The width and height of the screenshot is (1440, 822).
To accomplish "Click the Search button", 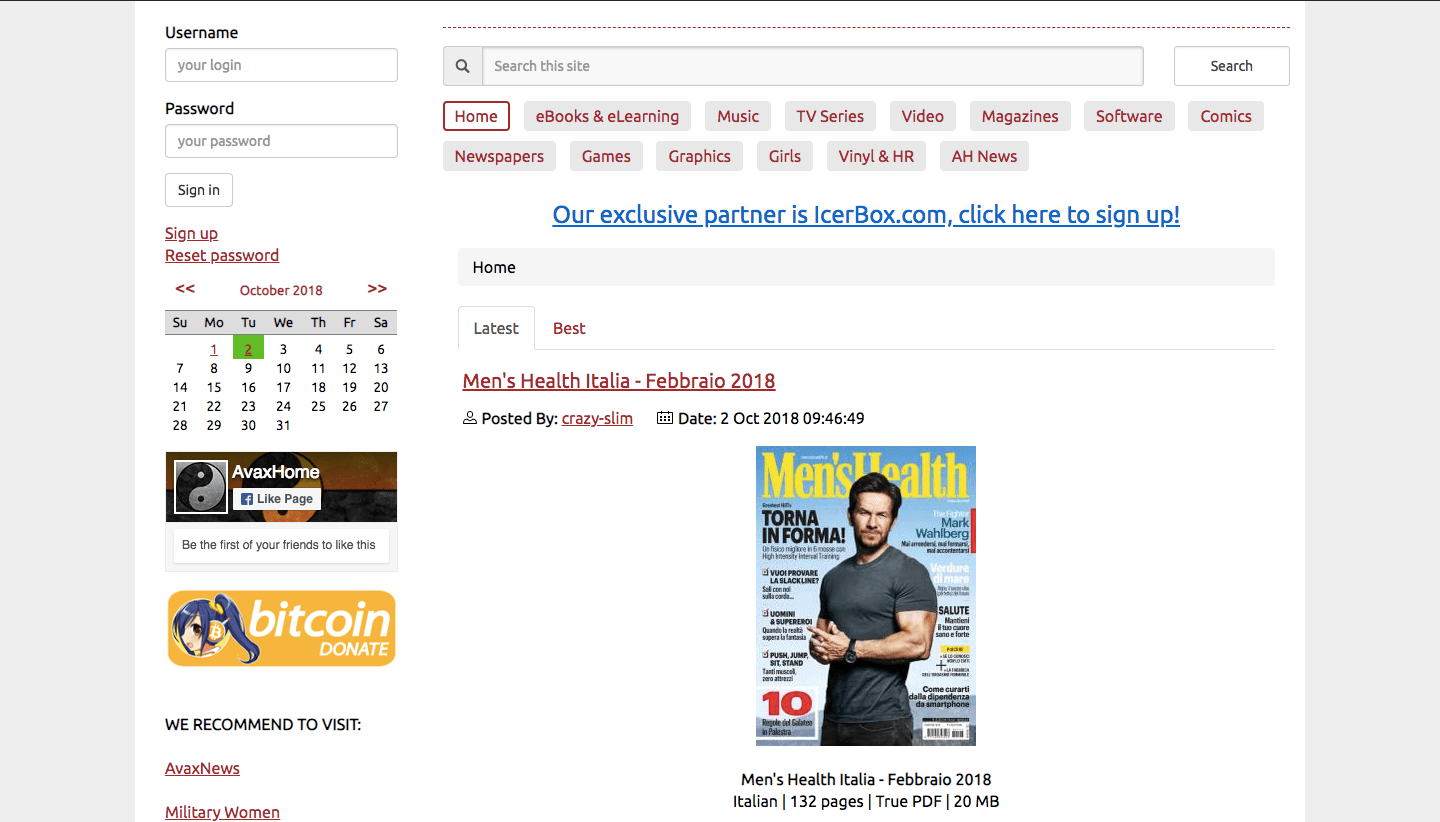I will (1231, 66).
